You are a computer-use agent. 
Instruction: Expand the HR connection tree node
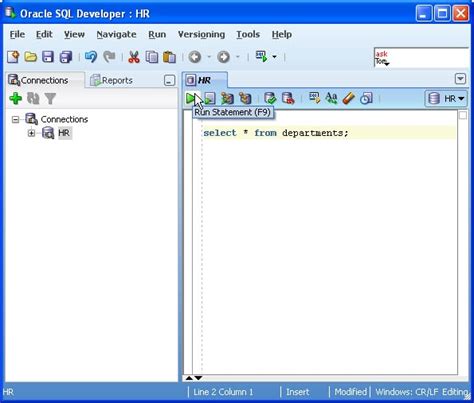31,133
